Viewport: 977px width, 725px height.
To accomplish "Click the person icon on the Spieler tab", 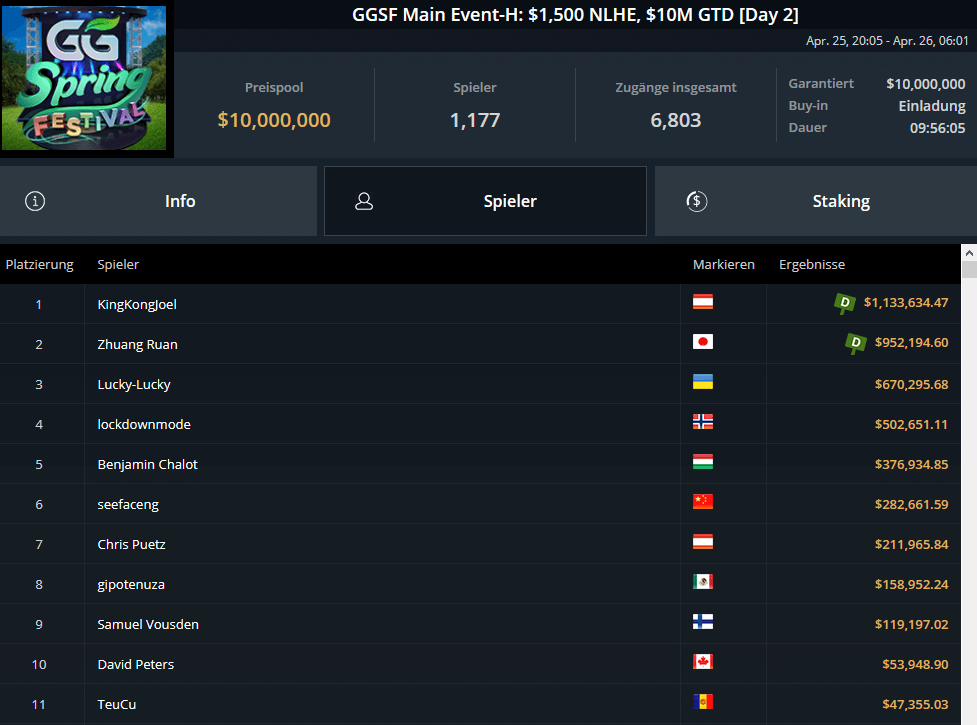I will coord(363,201).
